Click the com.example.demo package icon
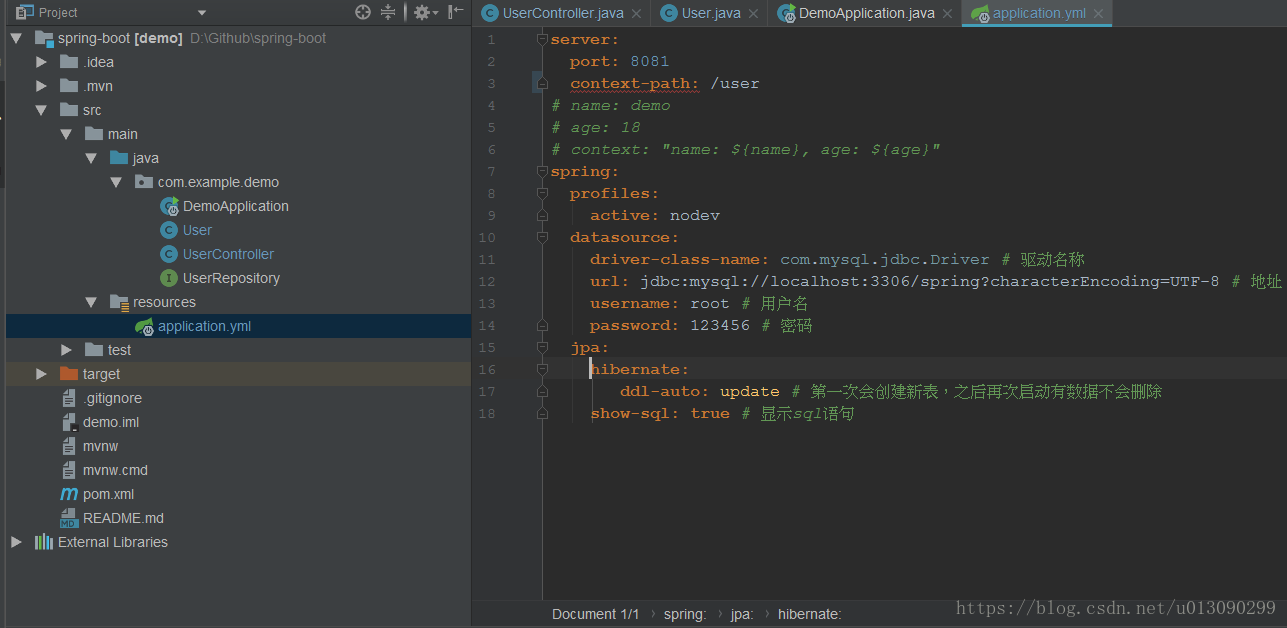 [144, 182]
